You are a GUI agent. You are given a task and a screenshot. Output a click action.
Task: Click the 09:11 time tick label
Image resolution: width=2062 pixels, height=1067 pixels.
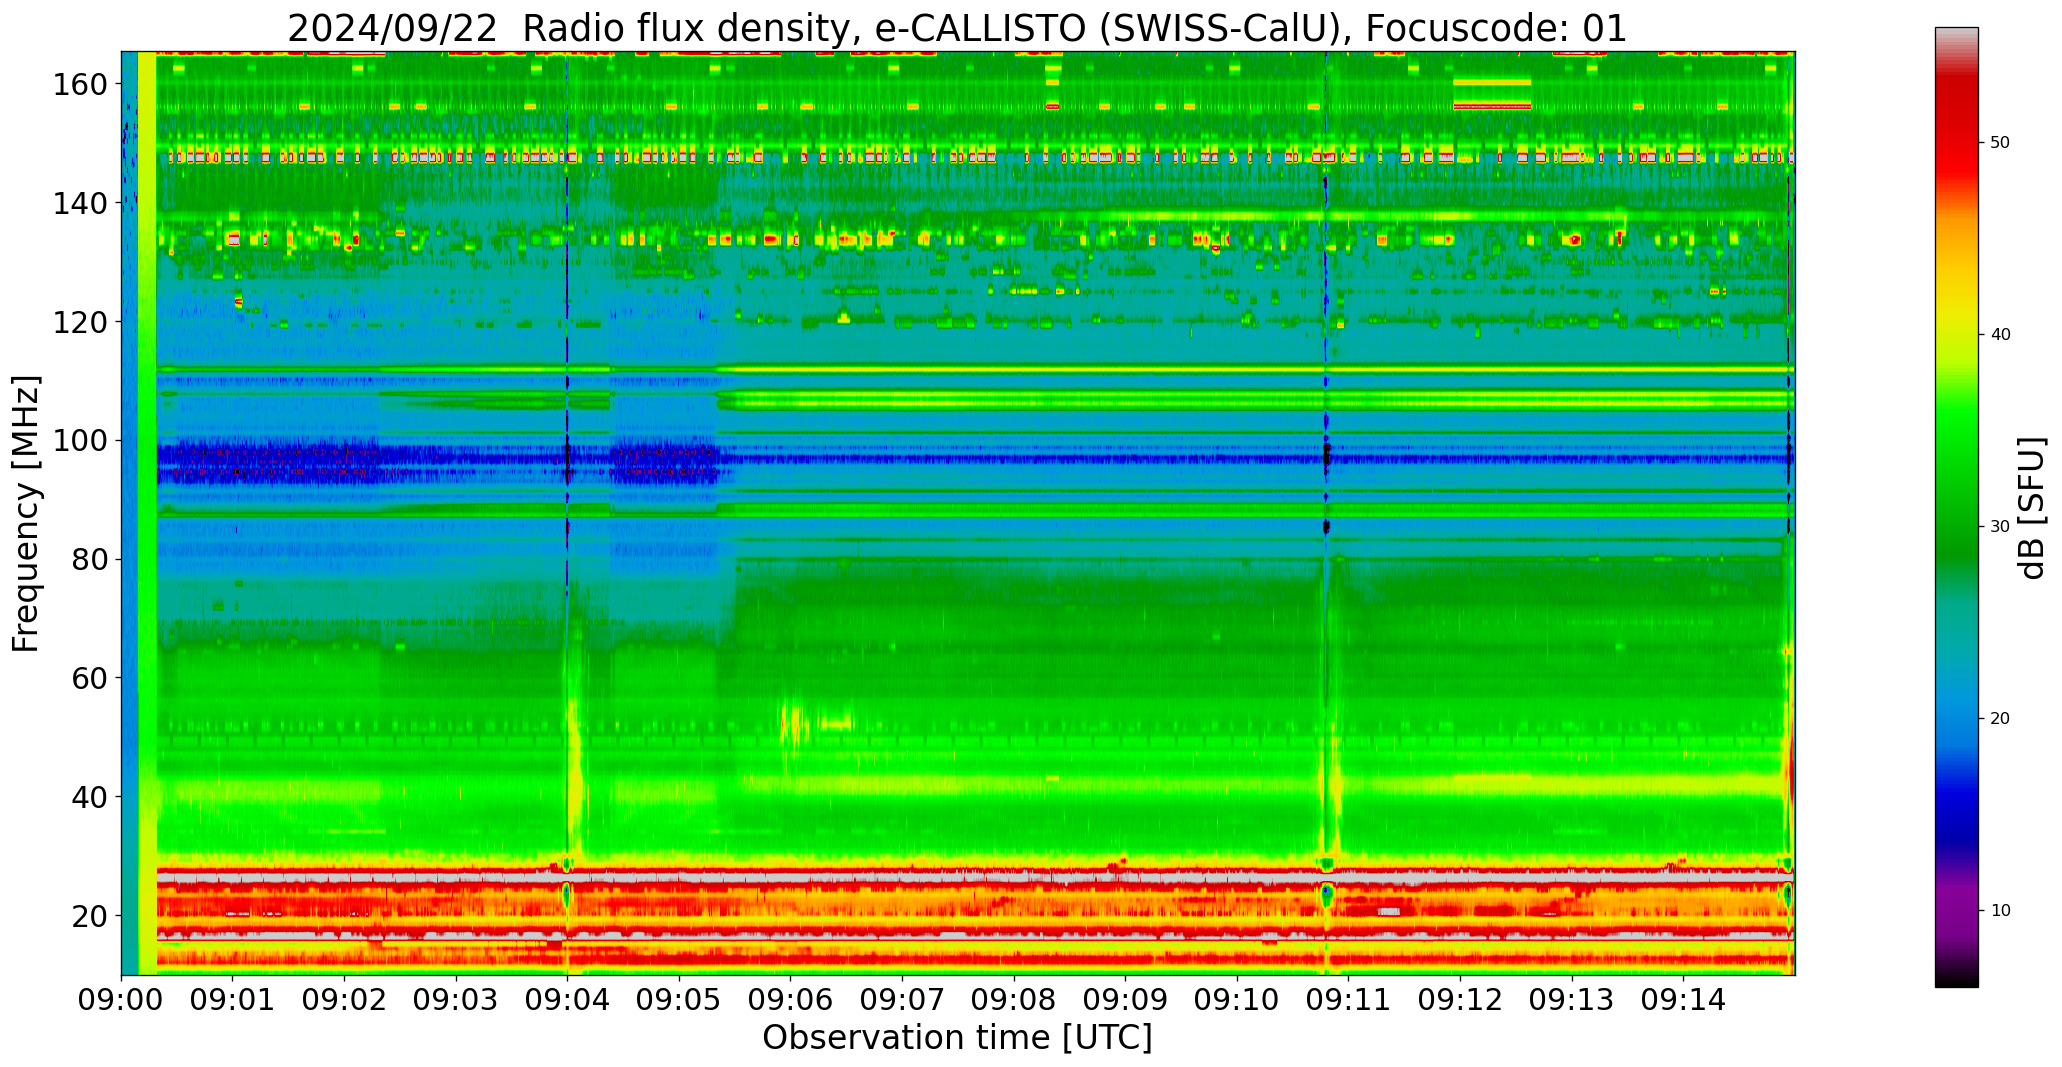[x=1349, y=1002]
